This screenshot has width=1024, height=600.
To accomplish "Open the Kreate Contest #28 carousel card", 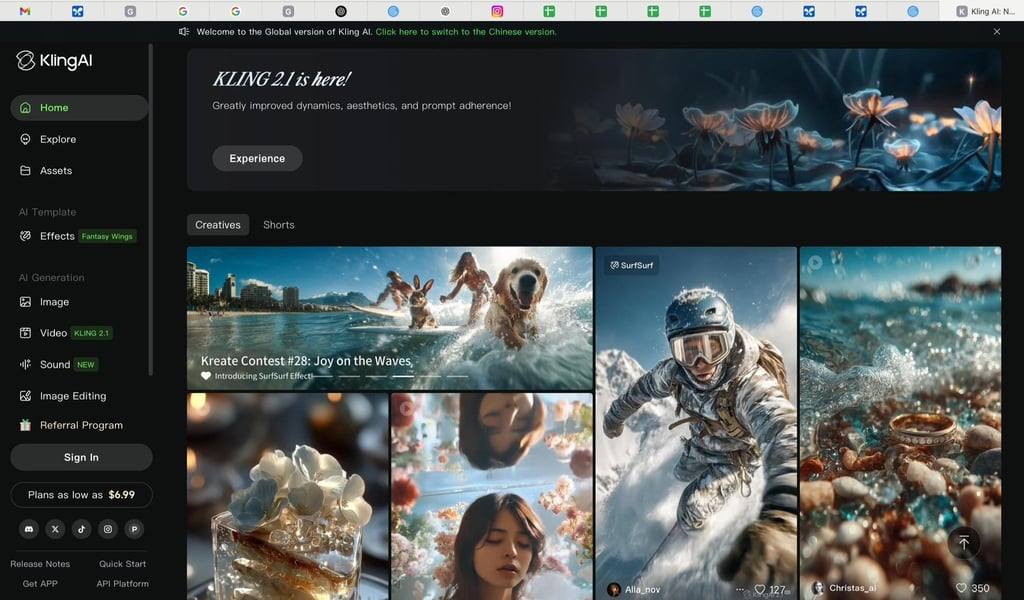I will tap(390, 318).
